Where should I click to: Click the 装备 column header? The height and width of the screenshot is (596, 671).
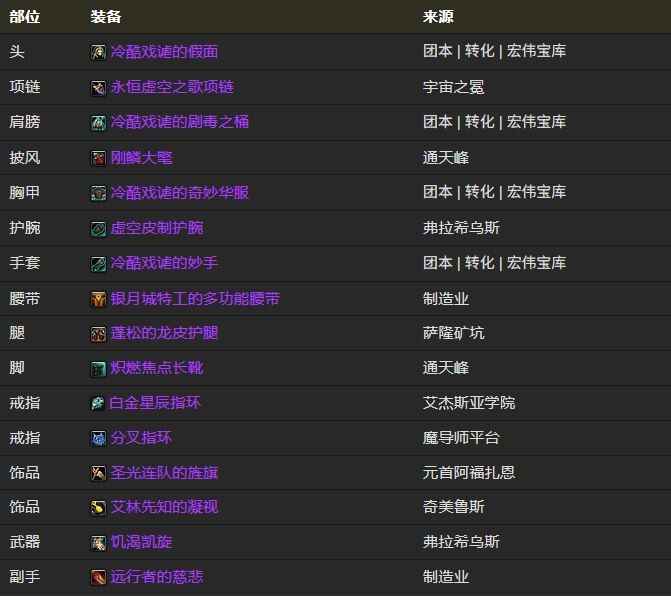[x=106, y=17]
